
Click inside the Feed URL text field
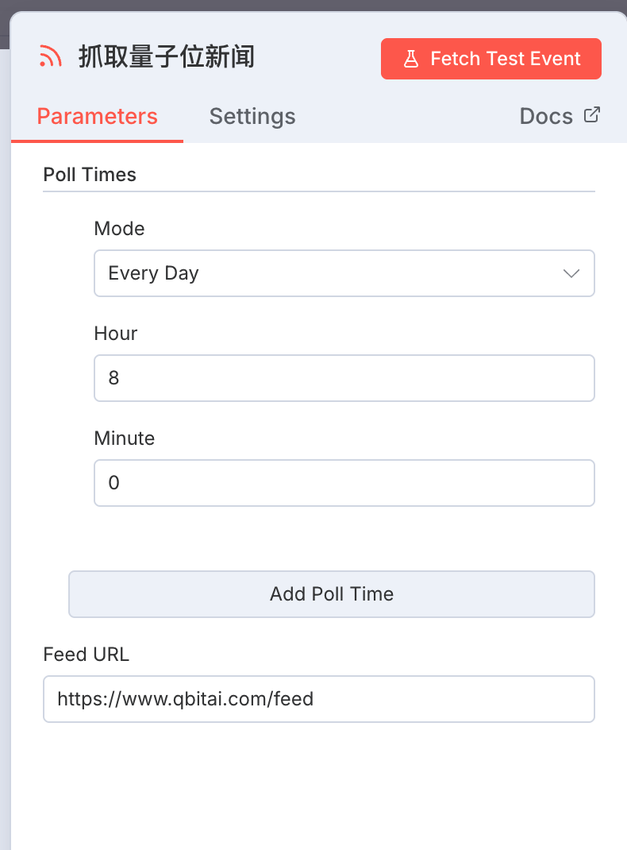[318, 699]
